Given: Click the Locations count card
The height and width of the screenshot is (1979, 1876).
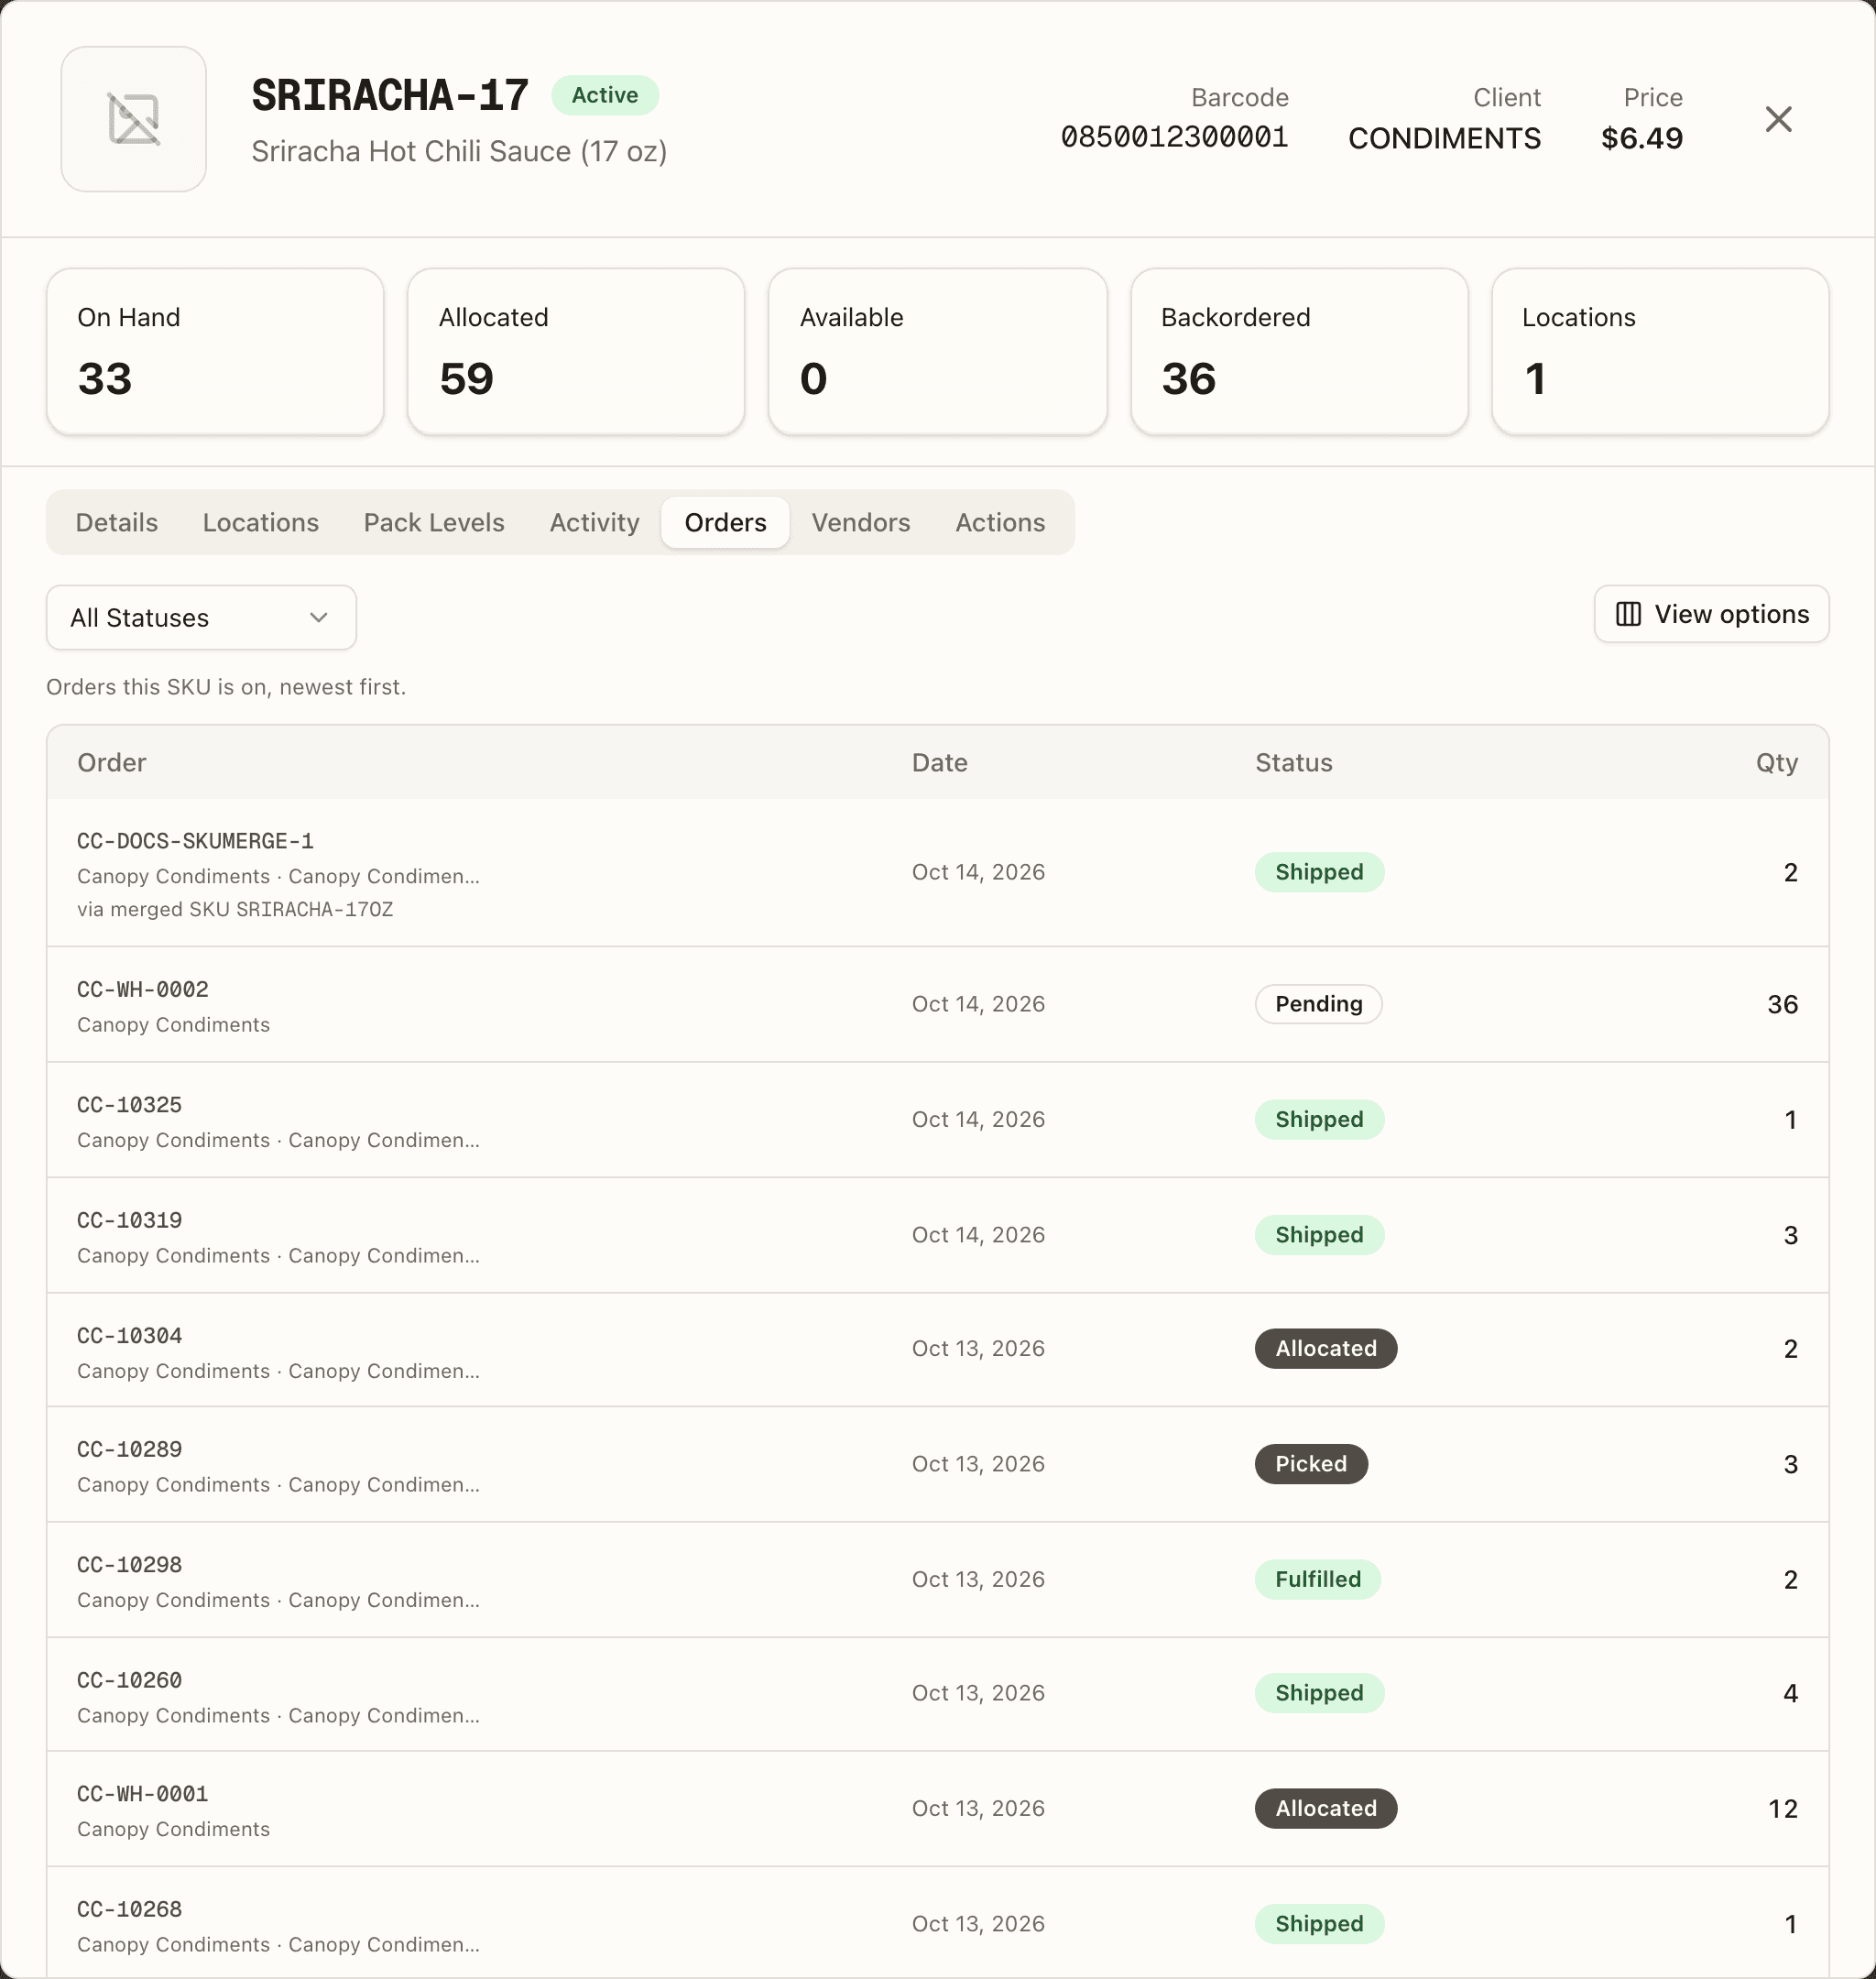Looking at the screenshot, I should coord(1660,351).
